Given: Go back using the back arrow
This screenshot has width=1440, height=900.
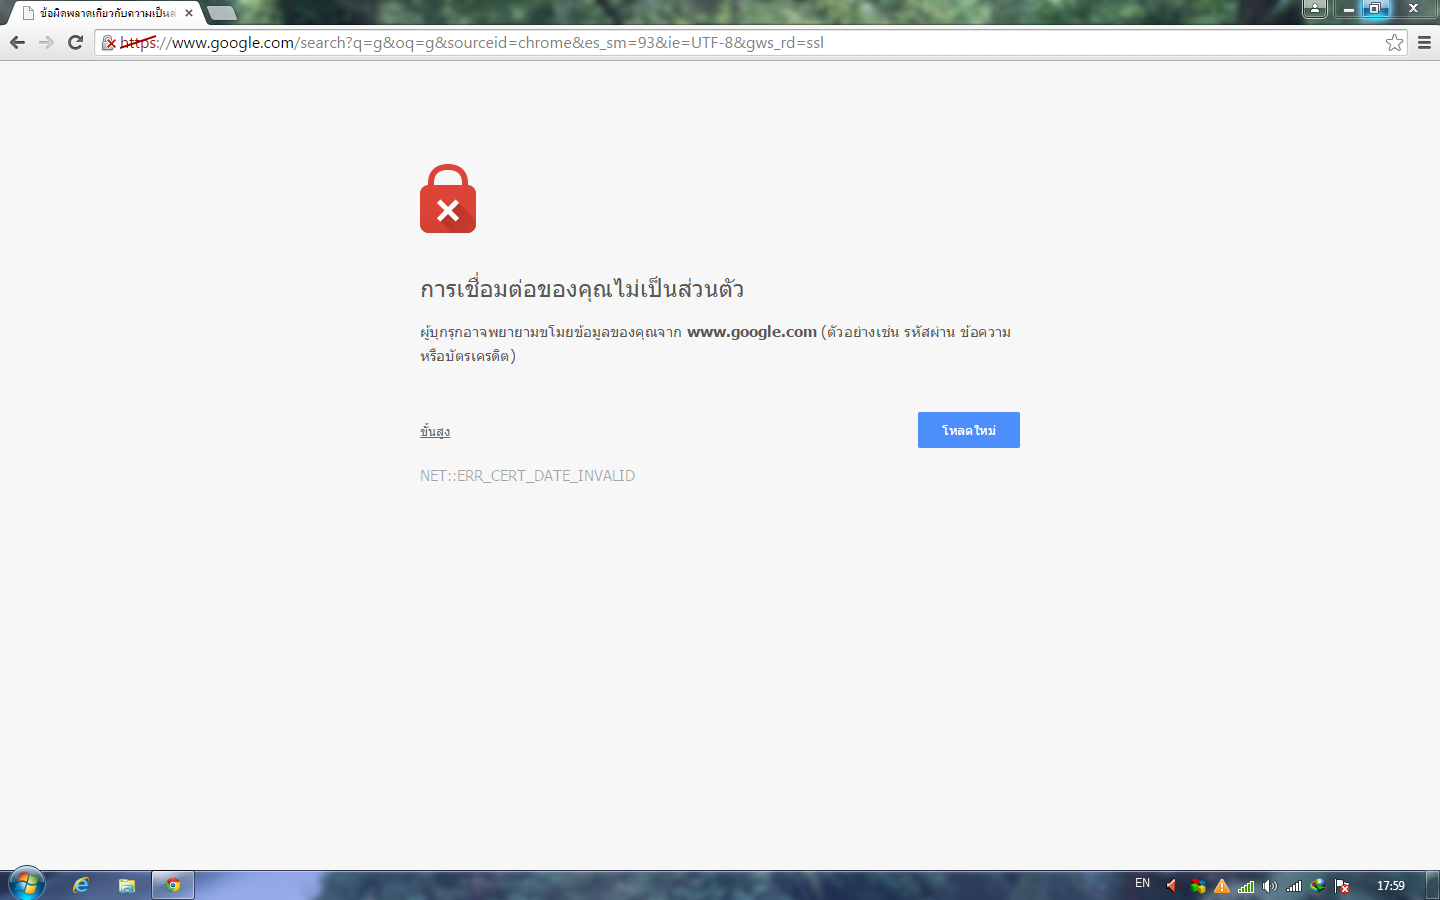Looking at the screenshot, I should tap(17, 42).
